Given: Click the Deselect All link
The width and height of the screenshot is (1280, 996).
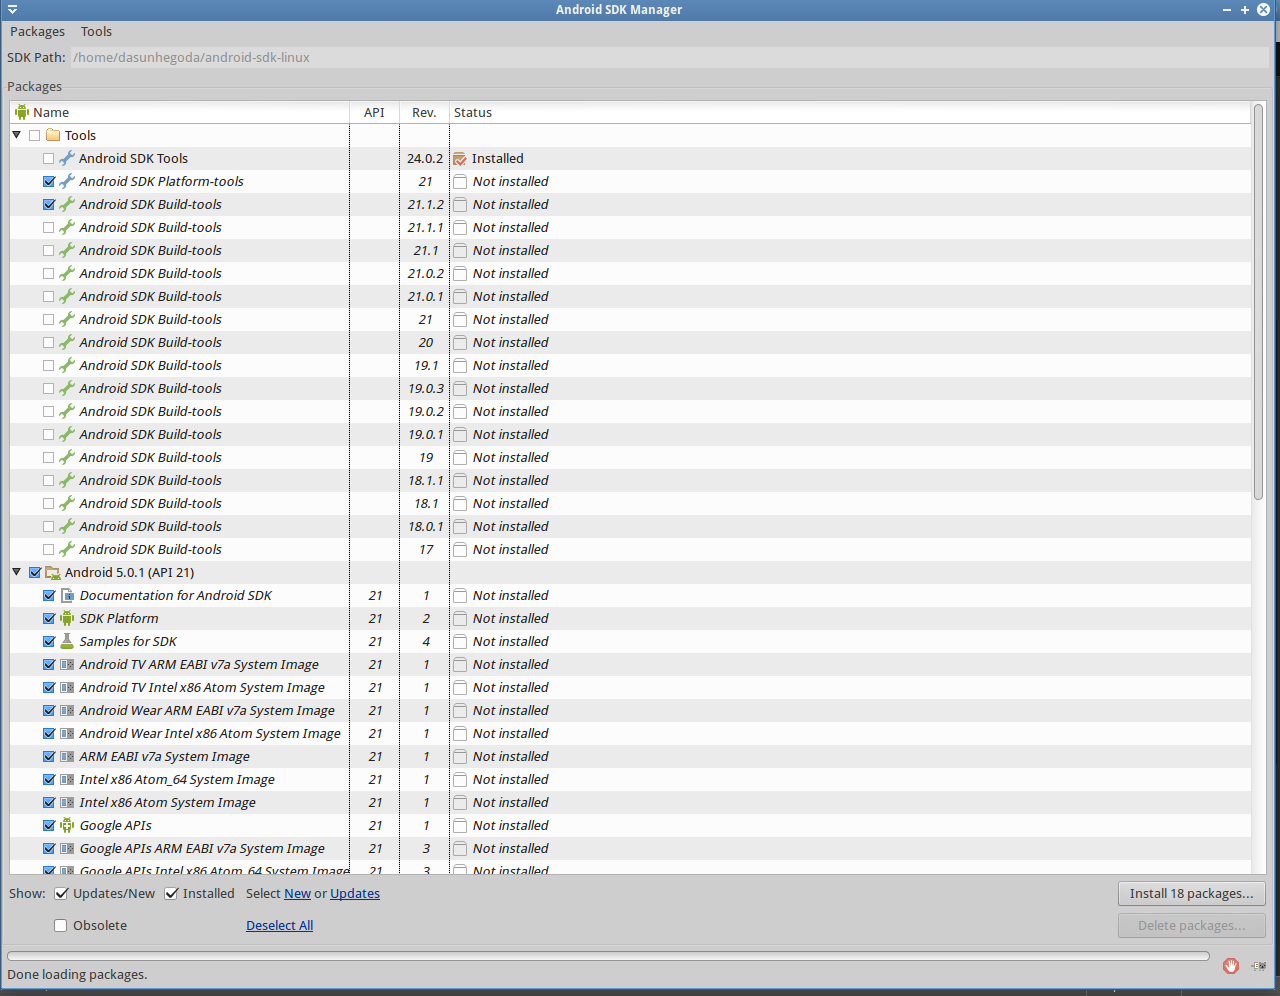Looking at the screenshot, I should 279,925.
